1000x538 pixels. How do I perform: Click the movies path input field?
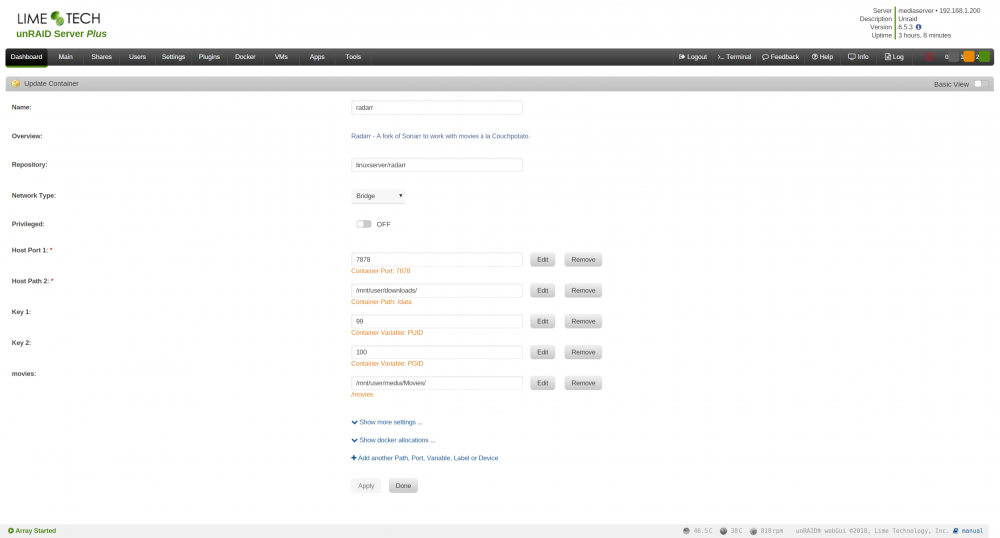(437, 383)
